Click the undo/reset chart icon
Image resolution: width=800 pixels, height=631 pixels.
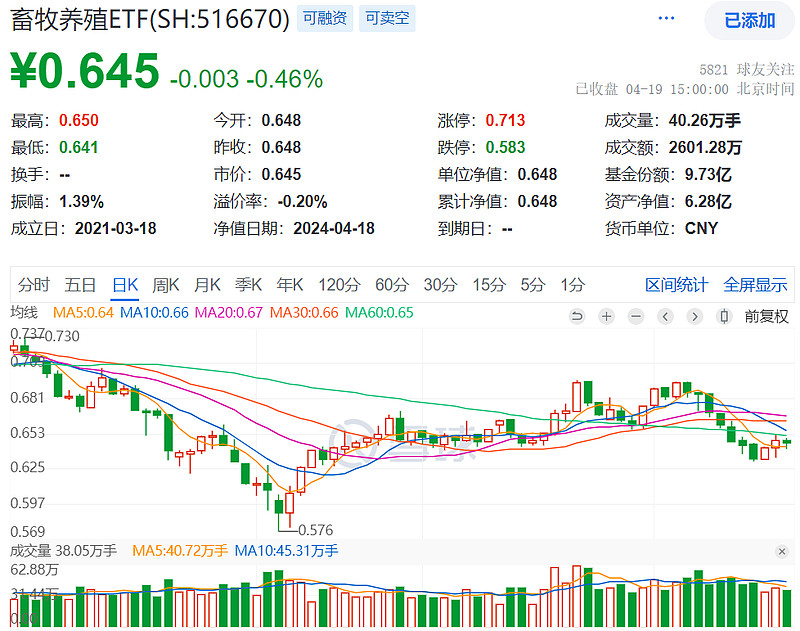point(576,316)
